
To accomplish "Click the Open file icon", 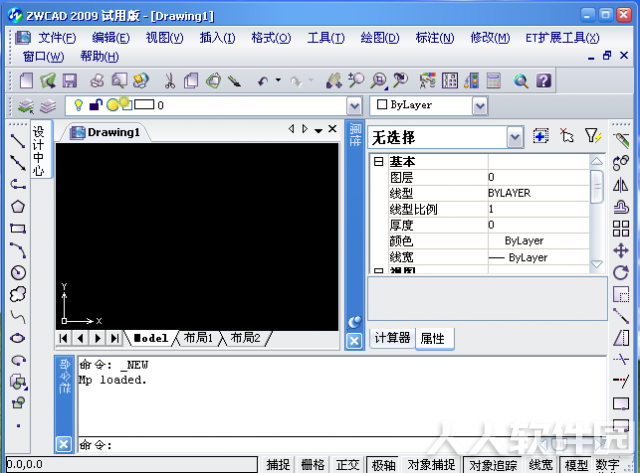I will (x=48, y=80).
